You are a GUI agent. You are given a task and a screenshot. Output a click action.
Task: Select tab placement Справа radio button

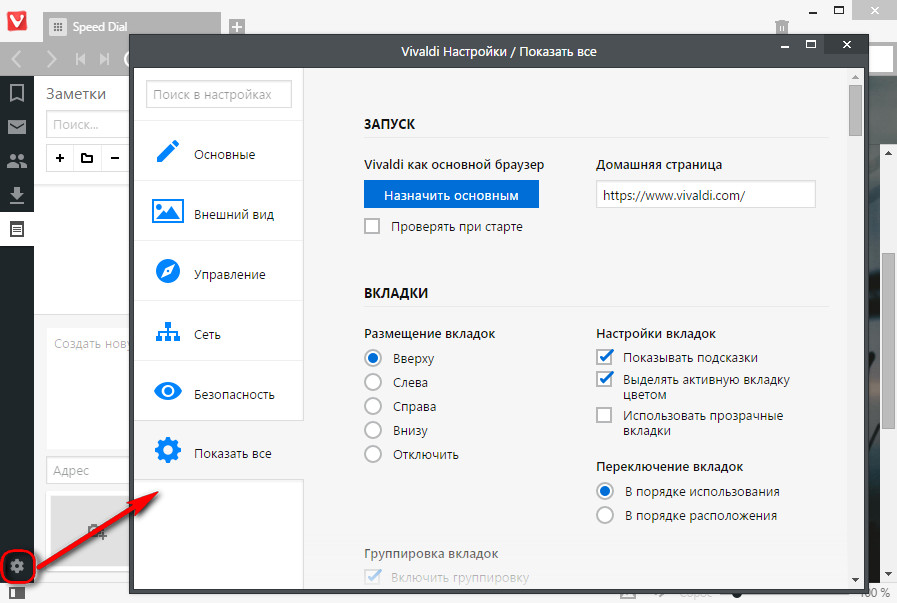pyautogui.click(x=373, y=406)
